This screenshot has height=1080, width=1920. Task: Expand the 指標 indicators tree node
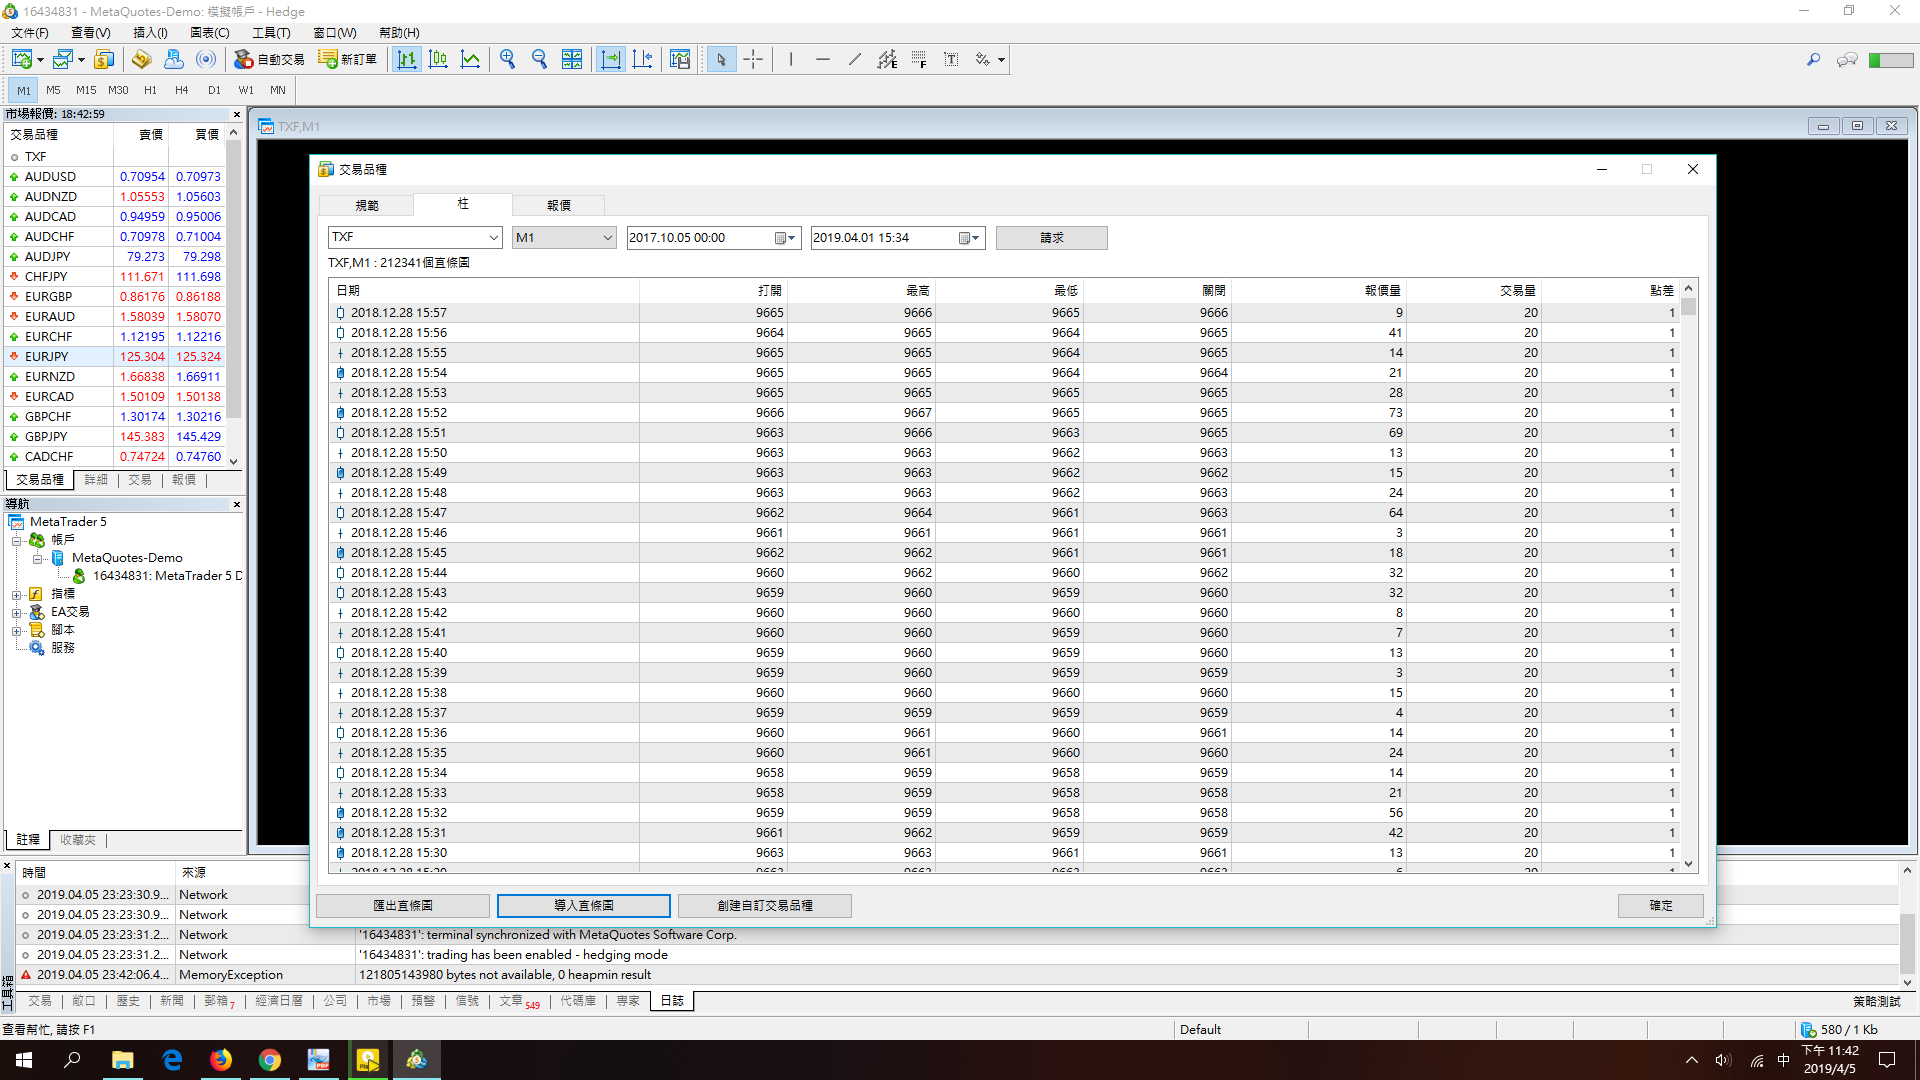click(x=16, y=595)
